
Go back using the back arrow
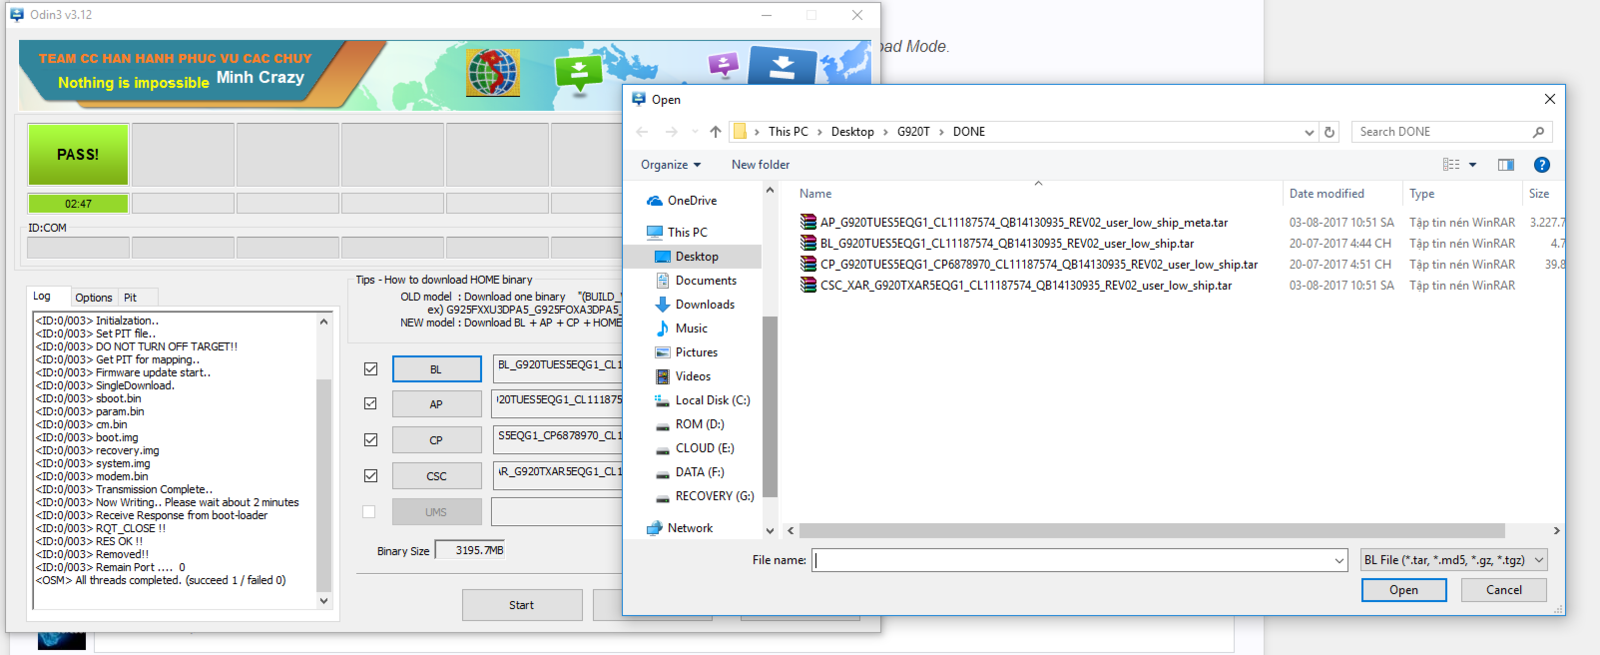click(x=642, y=132)
